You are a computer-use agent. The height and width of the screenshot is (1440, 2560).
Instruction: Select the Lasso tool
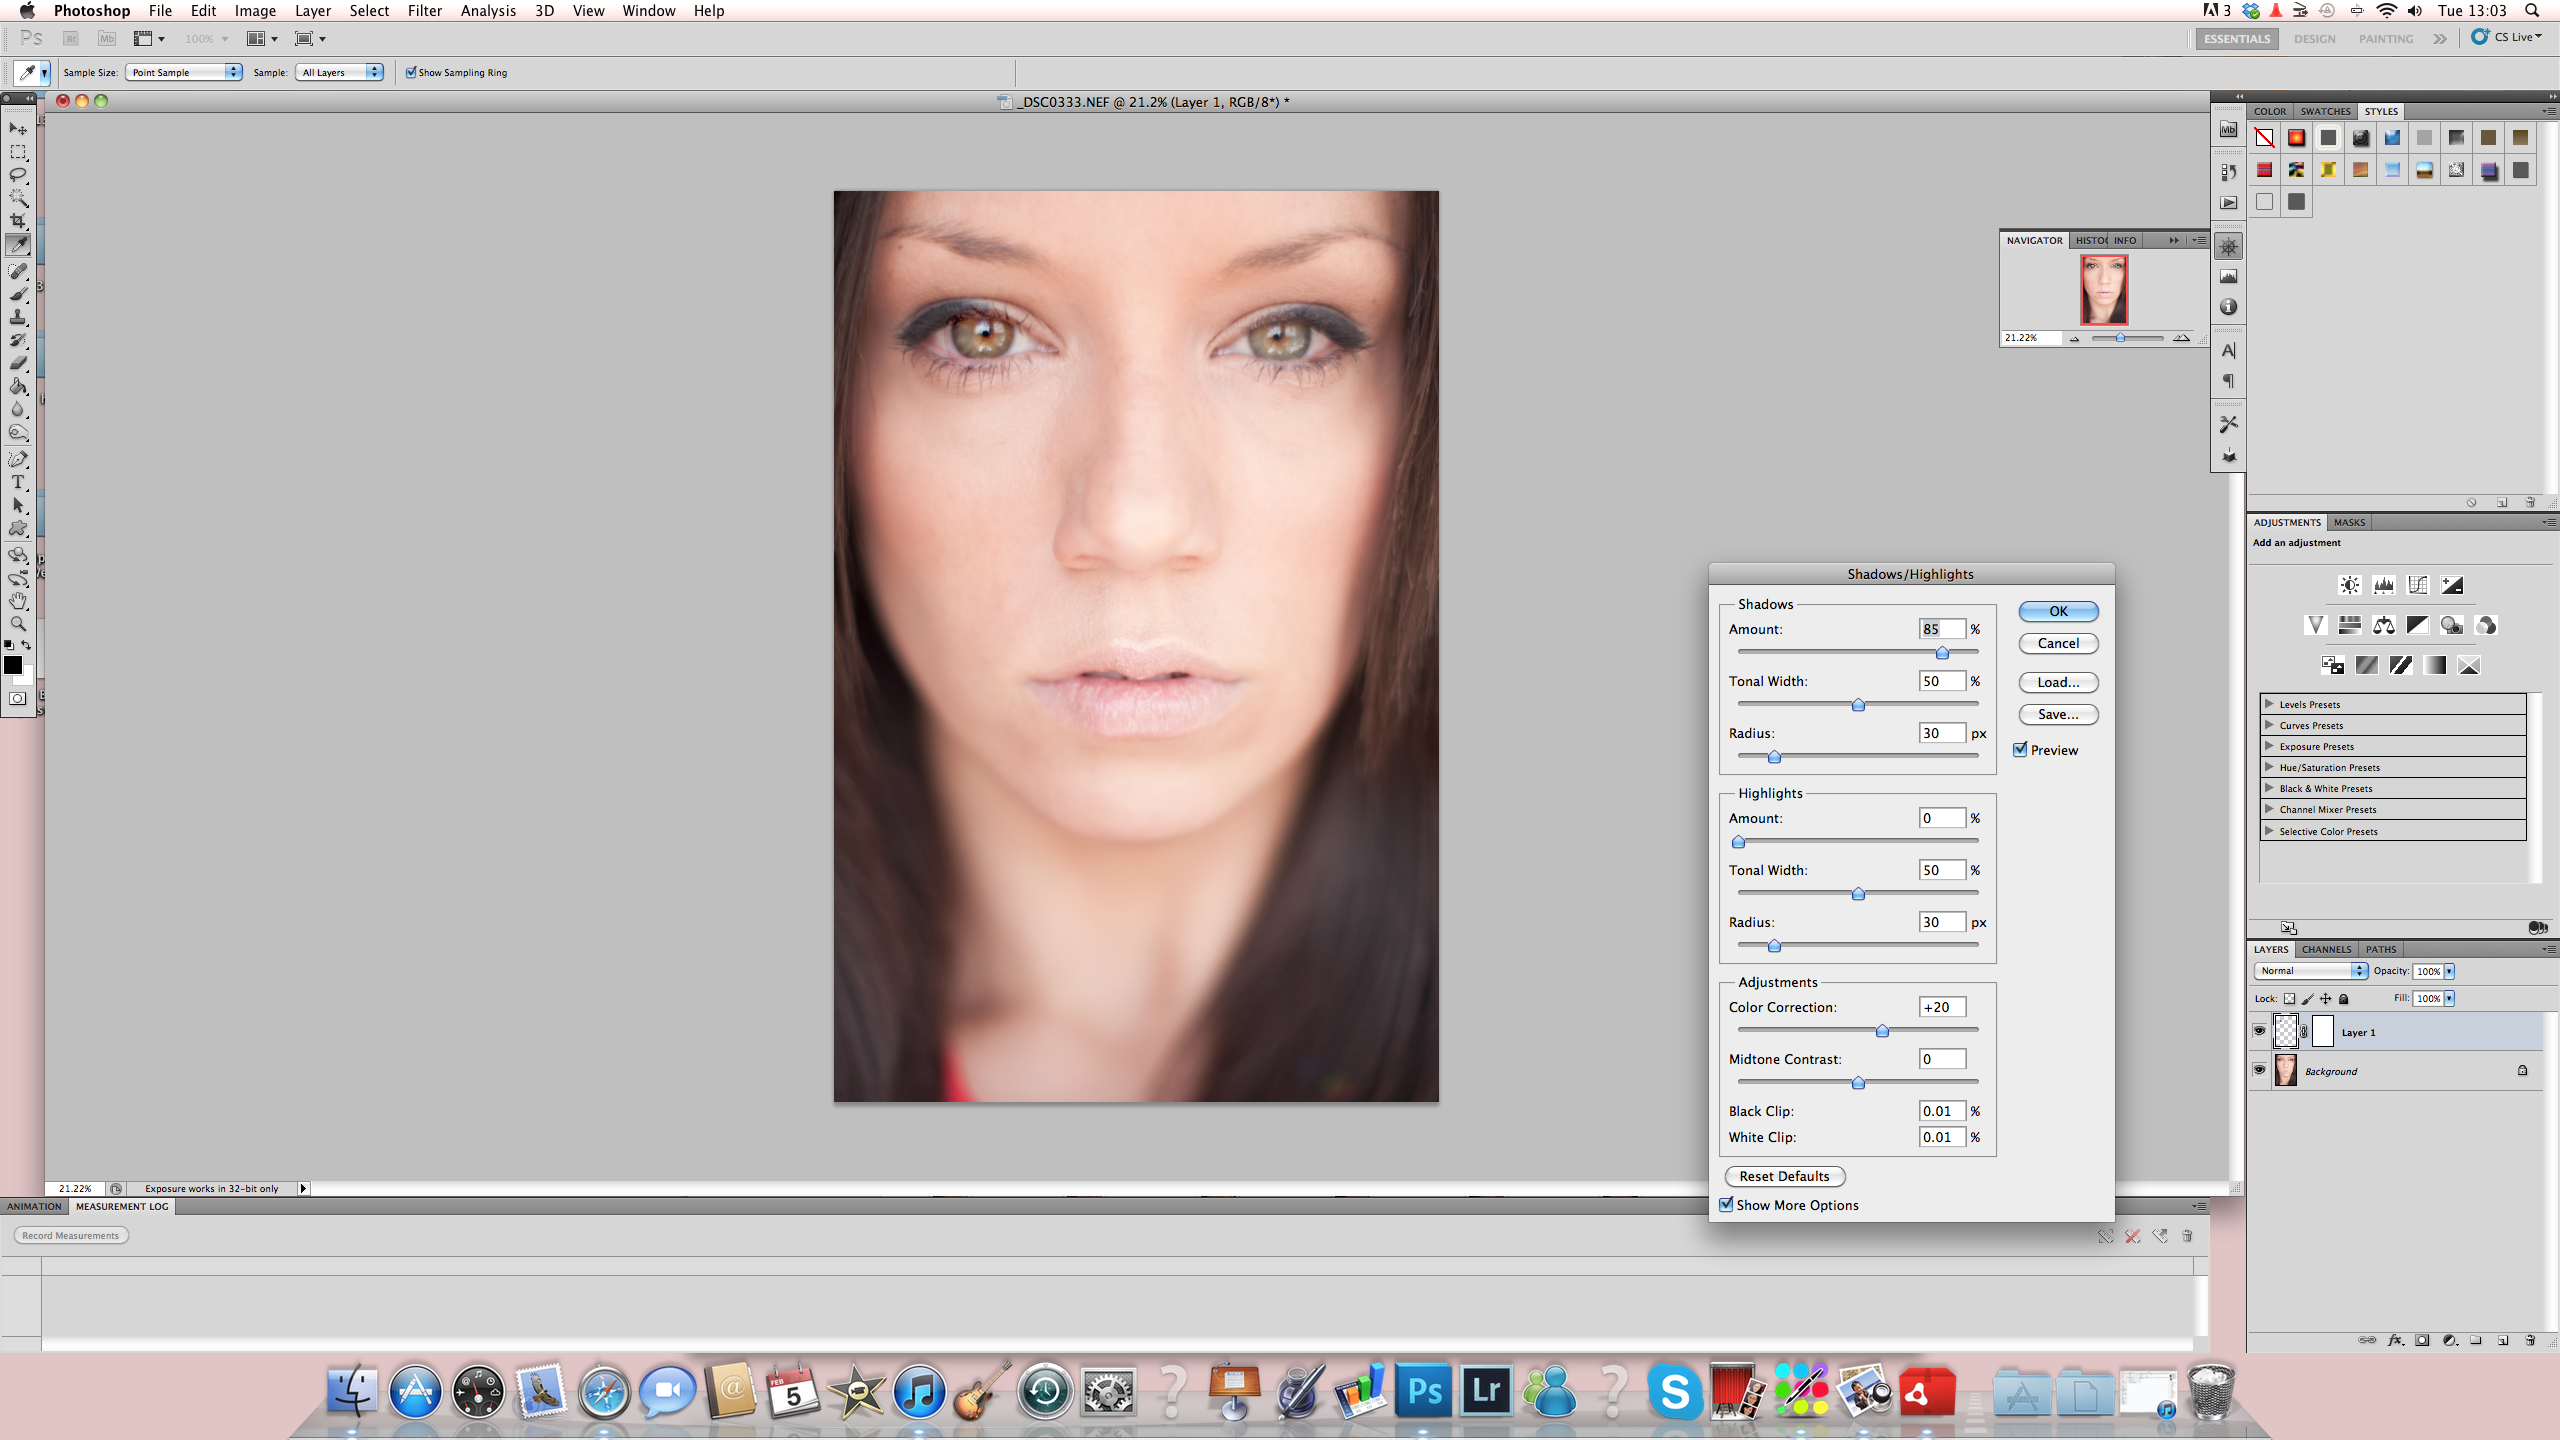(x=18, y=175)
